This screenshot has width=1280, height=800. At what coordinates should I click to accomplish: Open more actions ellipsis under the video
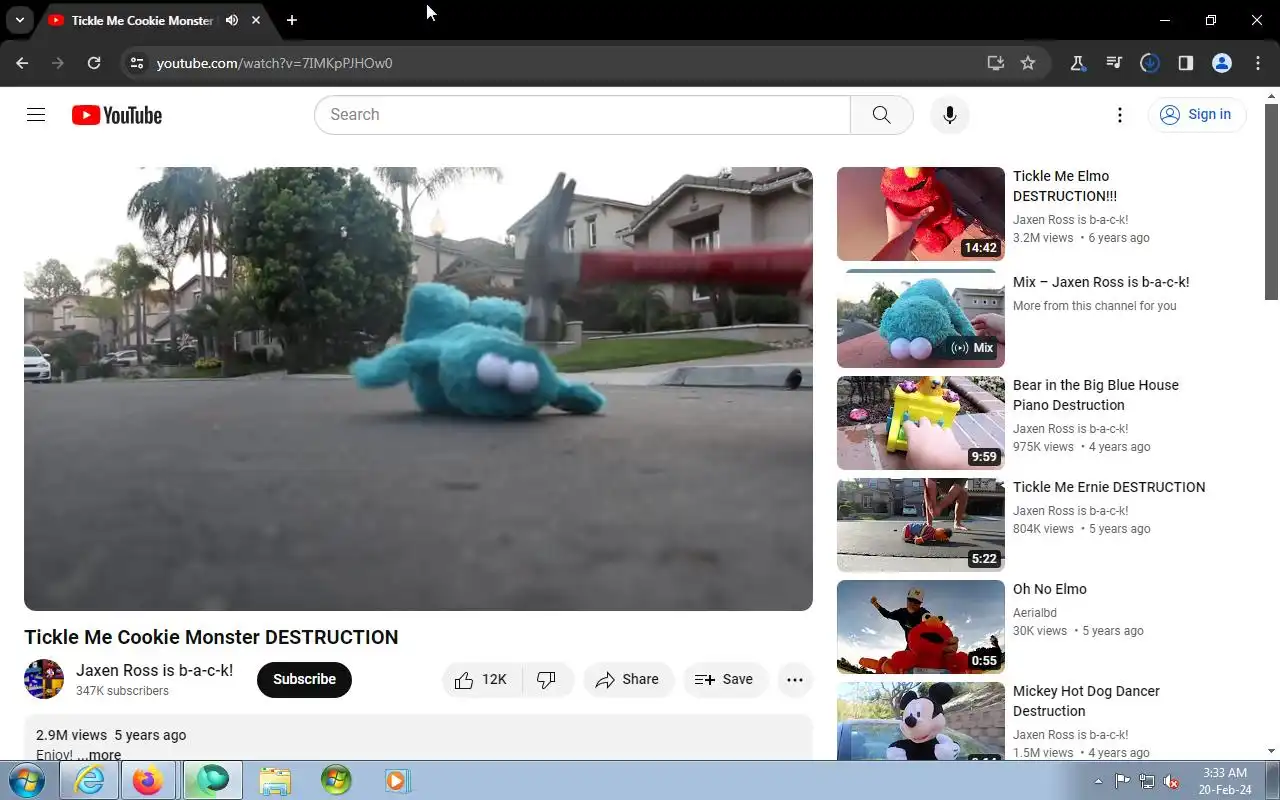tap(795, 679)
